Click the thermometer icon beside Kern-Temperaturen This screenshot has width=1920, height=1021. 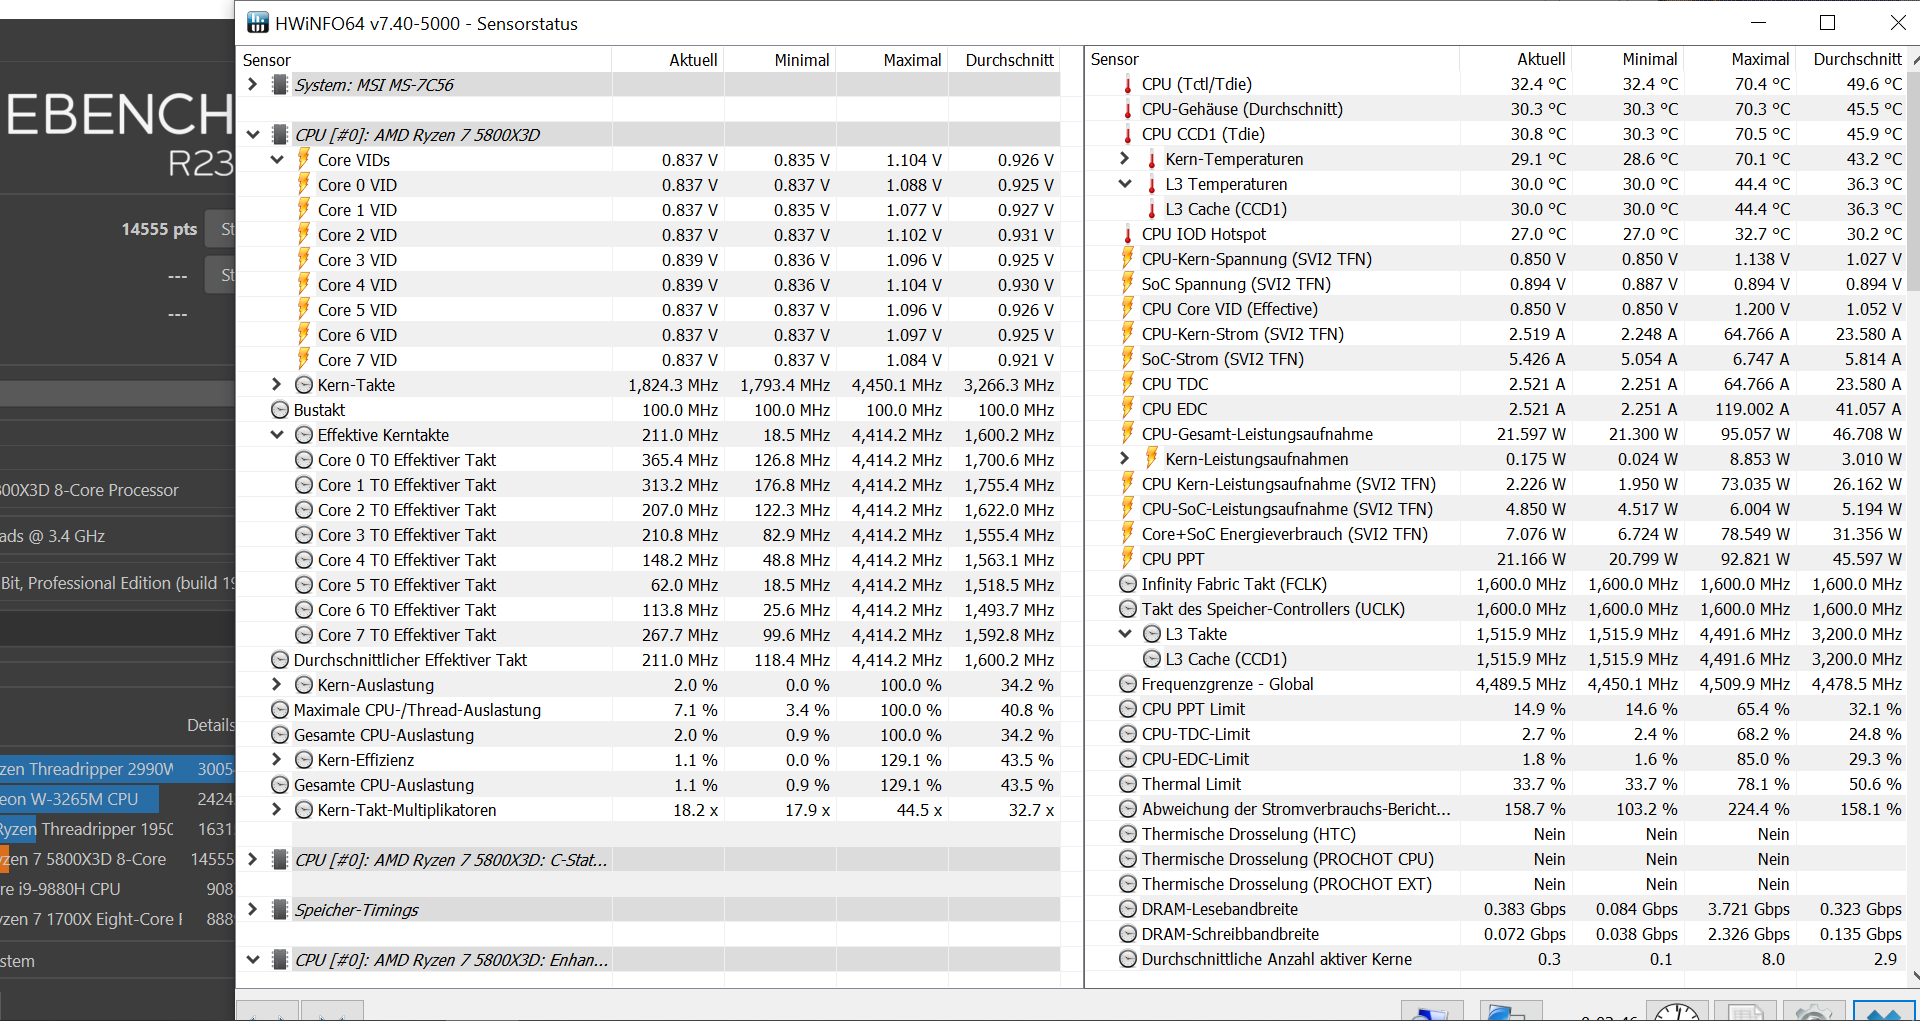click(x=1152, y=159)
